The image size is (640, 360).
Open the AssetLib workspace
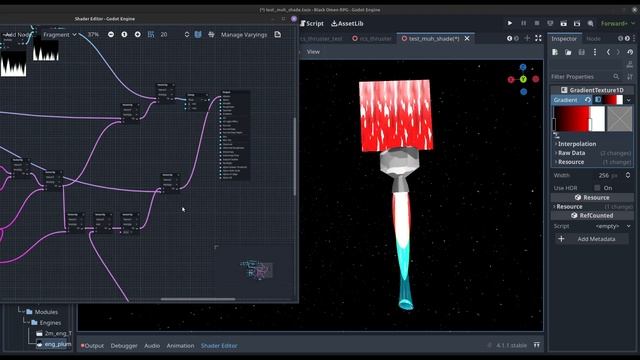(347, 24)
